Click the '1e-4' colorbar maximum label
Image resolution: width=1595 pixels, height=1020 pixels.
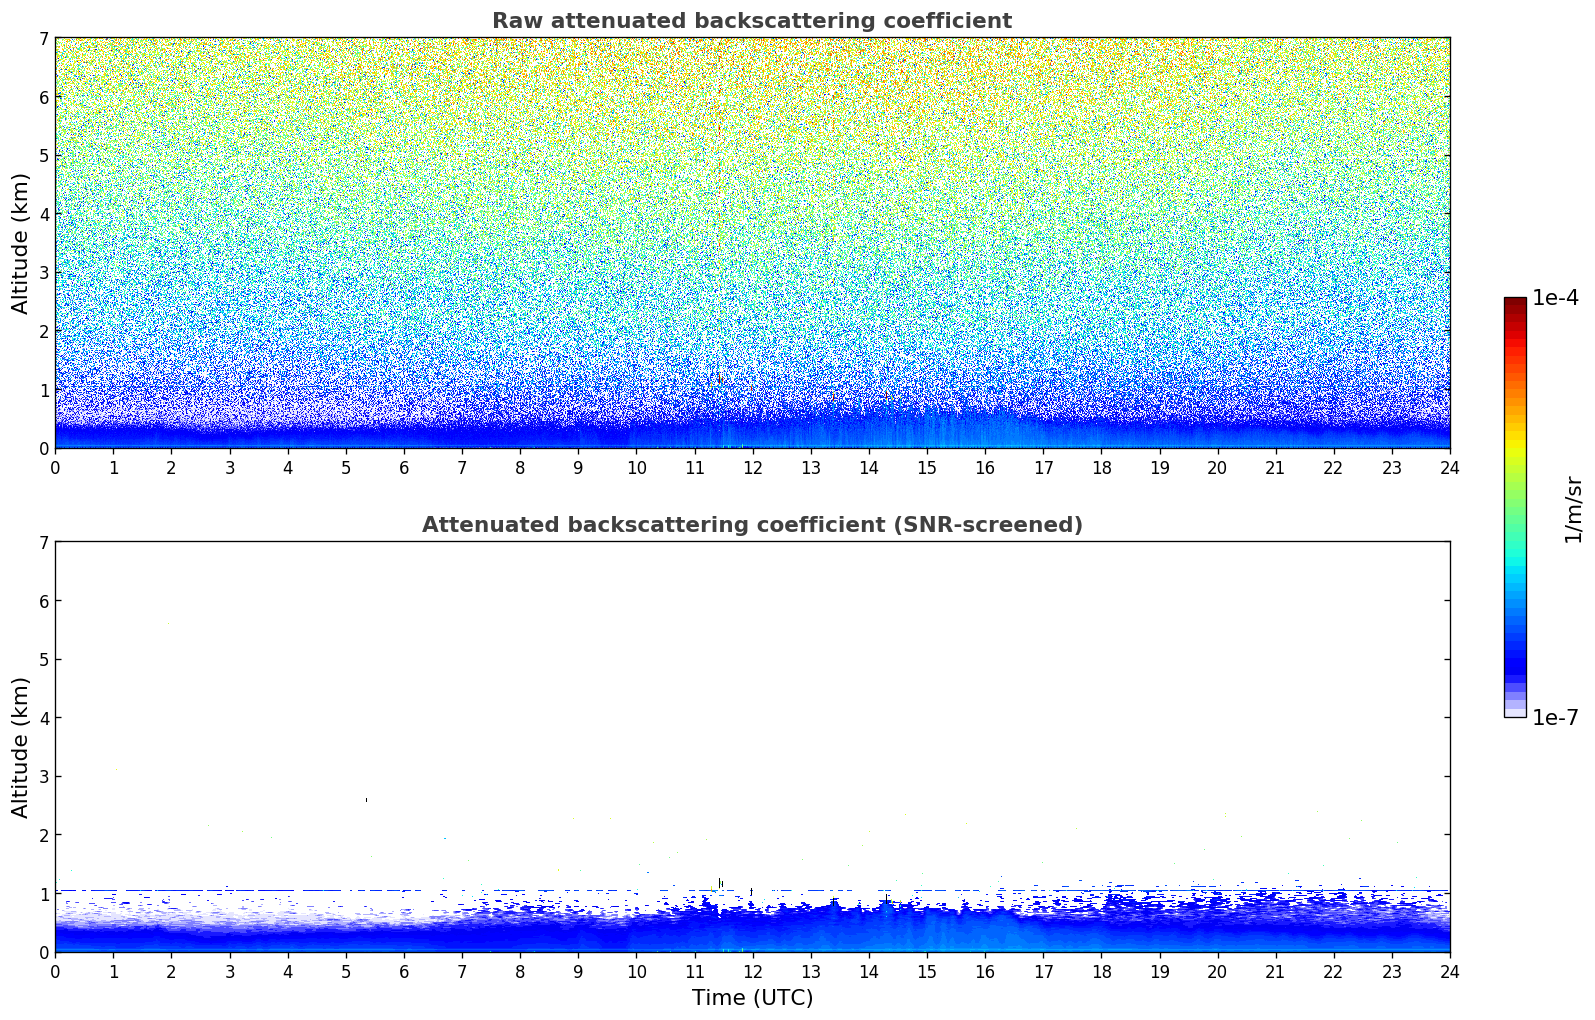pyautogui.click(x=1555, y=298)
